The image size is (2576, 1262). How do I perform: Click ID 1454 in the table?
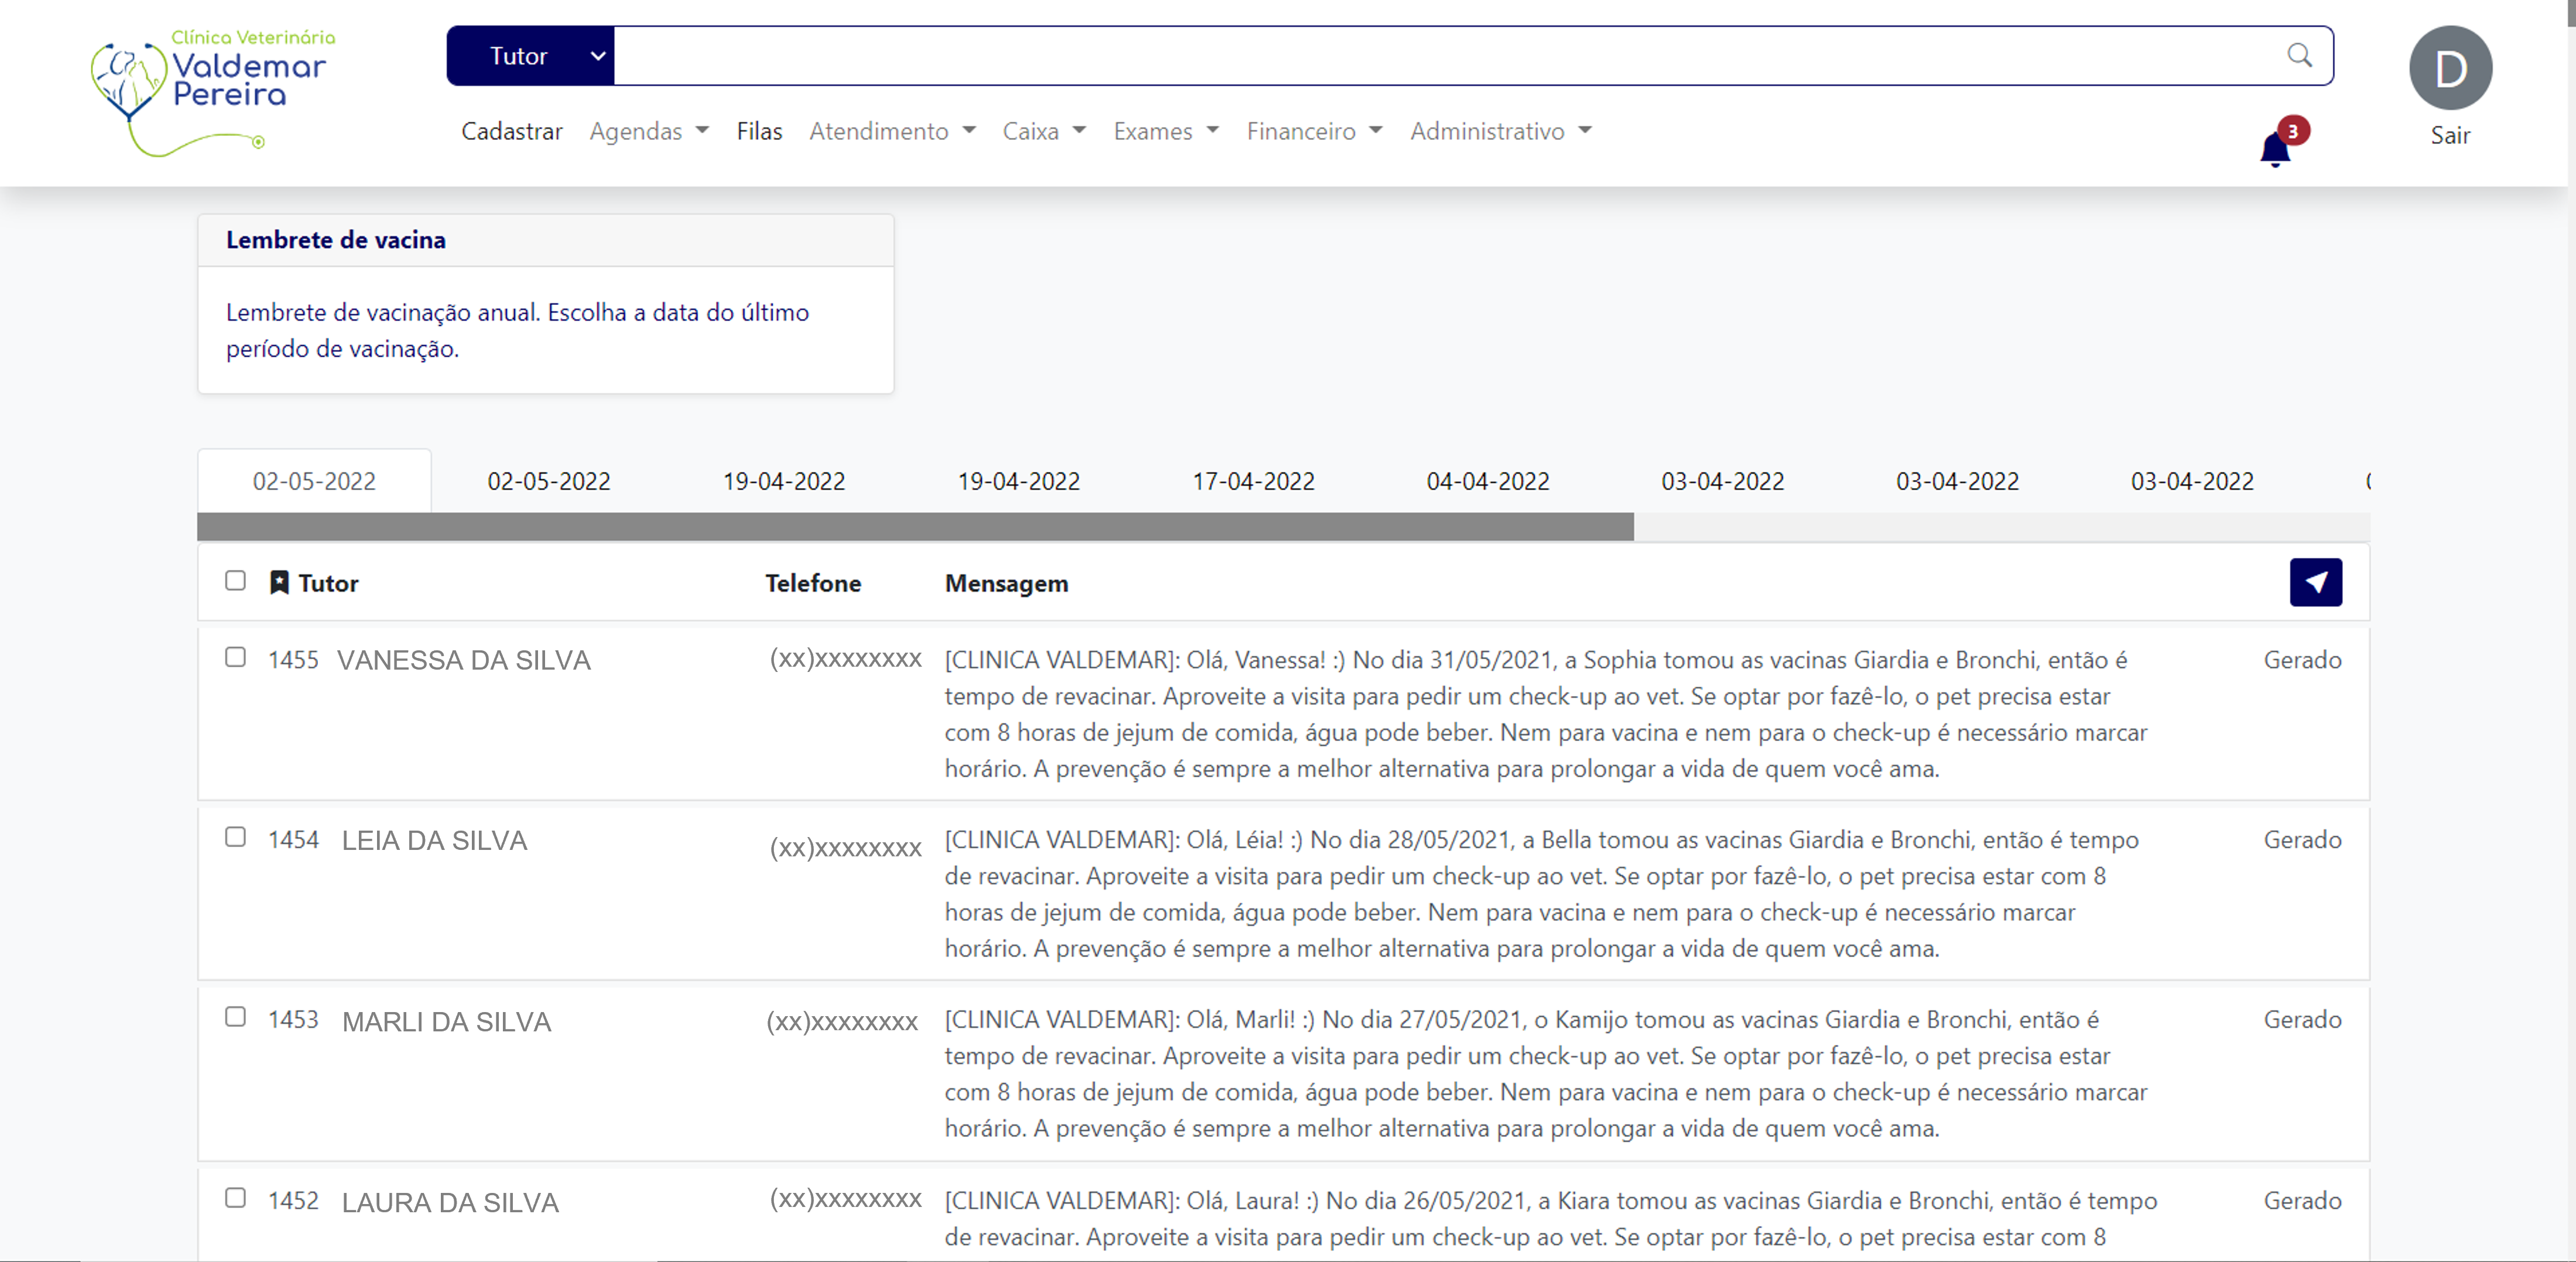click(x=293, y=840)
